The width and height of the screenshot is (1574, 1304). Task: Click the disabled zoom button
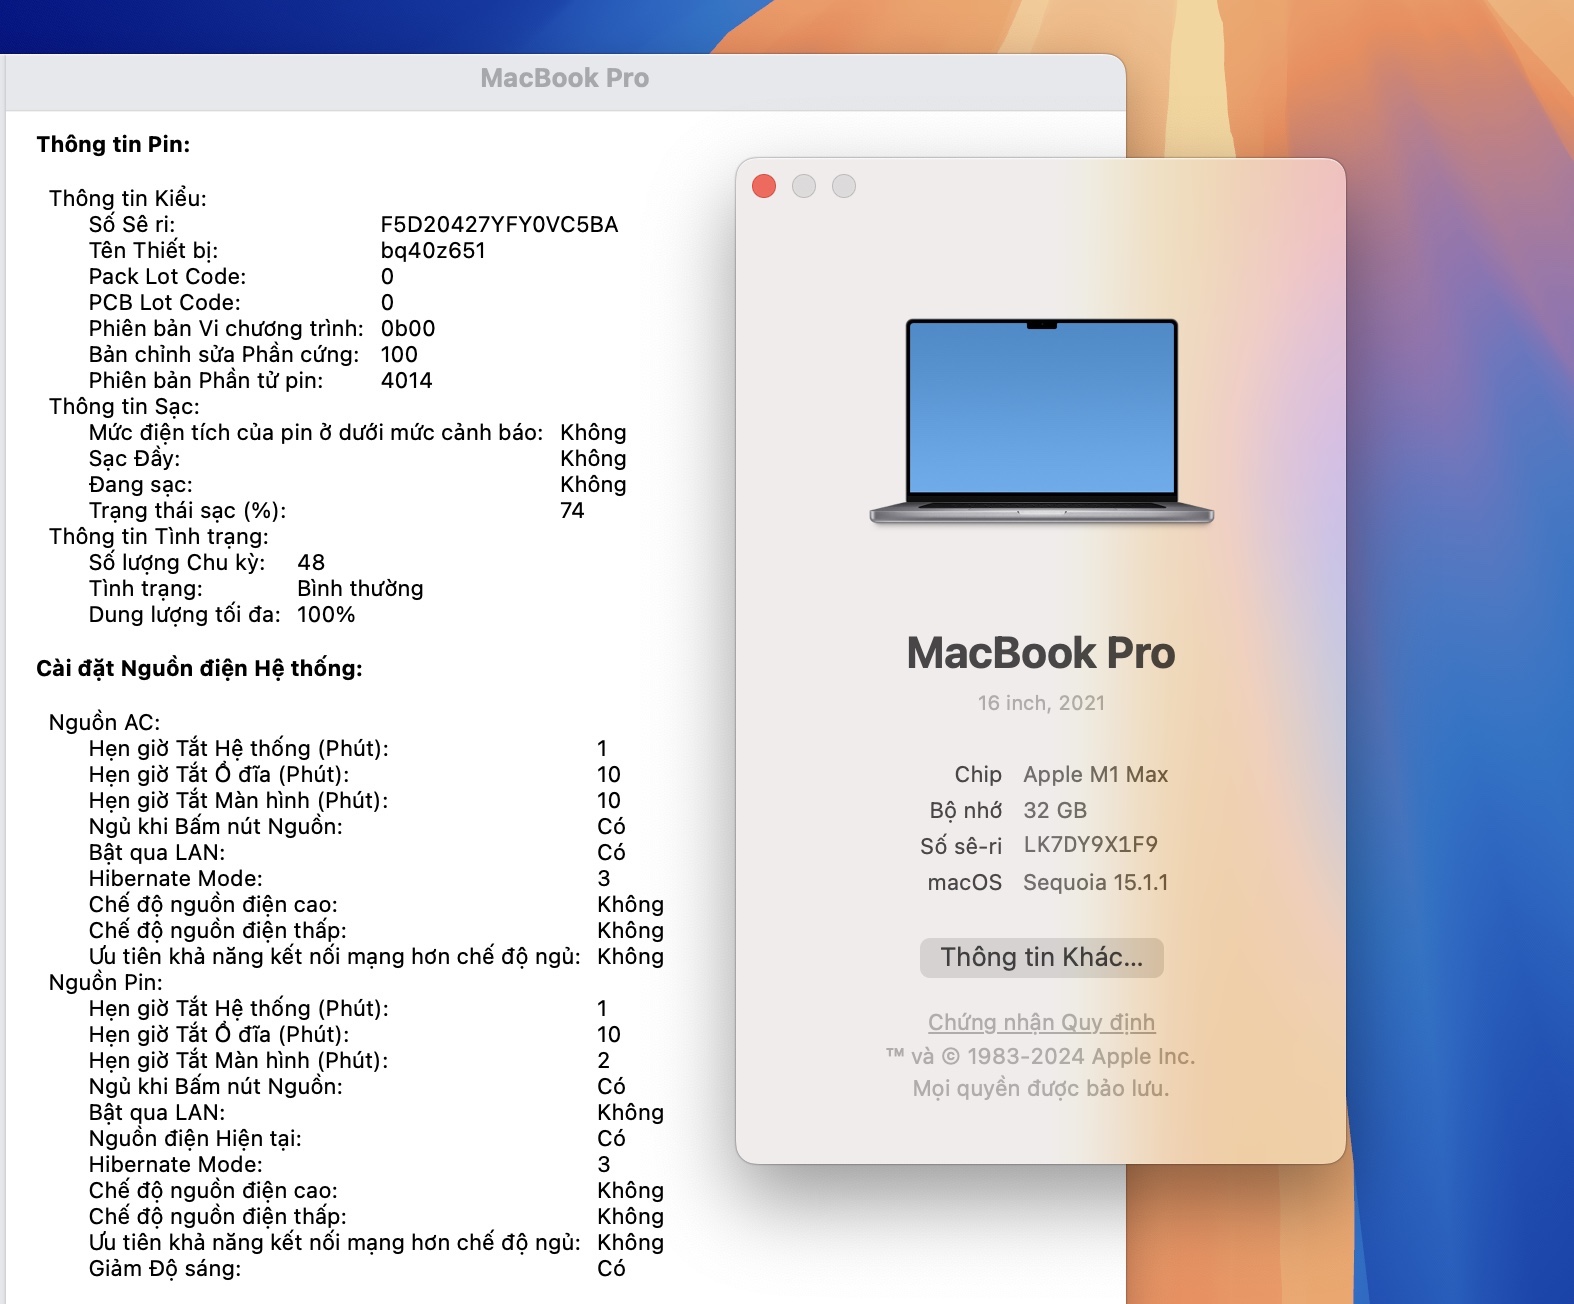pos(844,186)
